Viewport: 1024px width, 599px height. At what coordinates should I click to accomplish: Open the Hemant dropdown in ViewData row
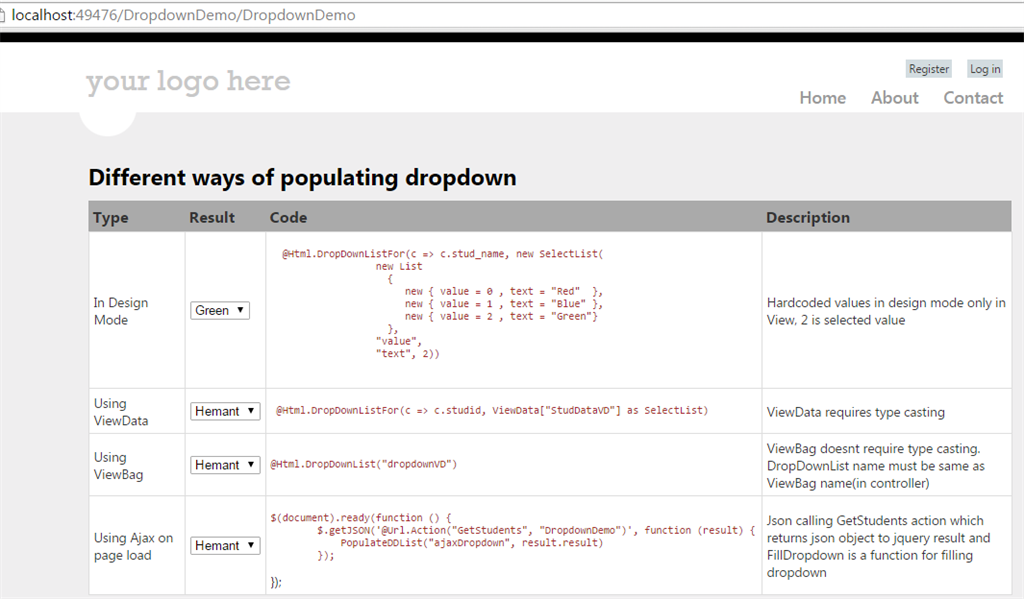[225, 411]
